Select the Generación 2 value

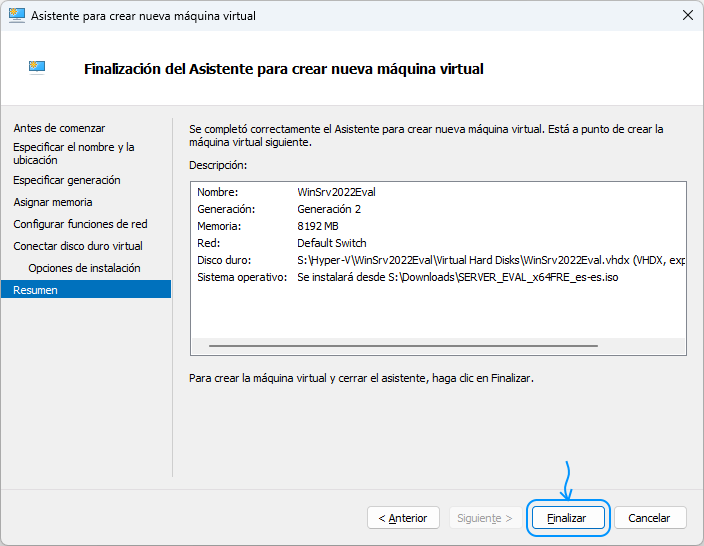(329, 209)
